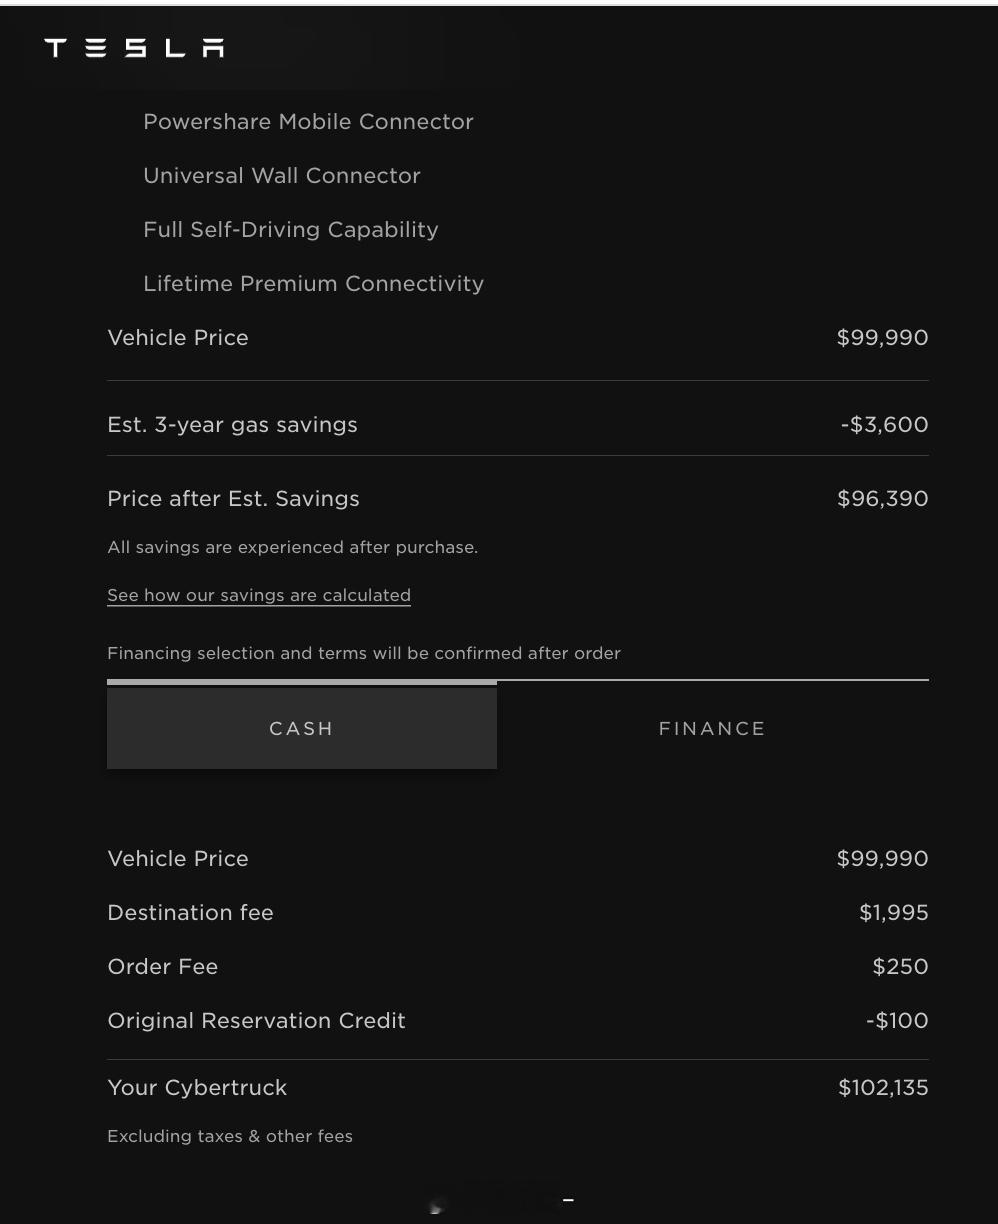This screenshot has height=1224, width=998.
Task: Click the Powershare Mobile Connector item
Action: [x=308, y=122]
